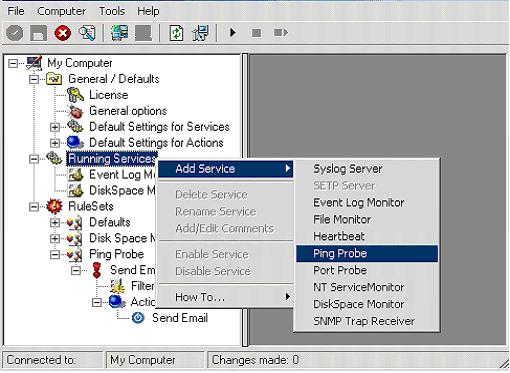
Task: Click the vertical pane splitter bar
Action: (245, 200)
